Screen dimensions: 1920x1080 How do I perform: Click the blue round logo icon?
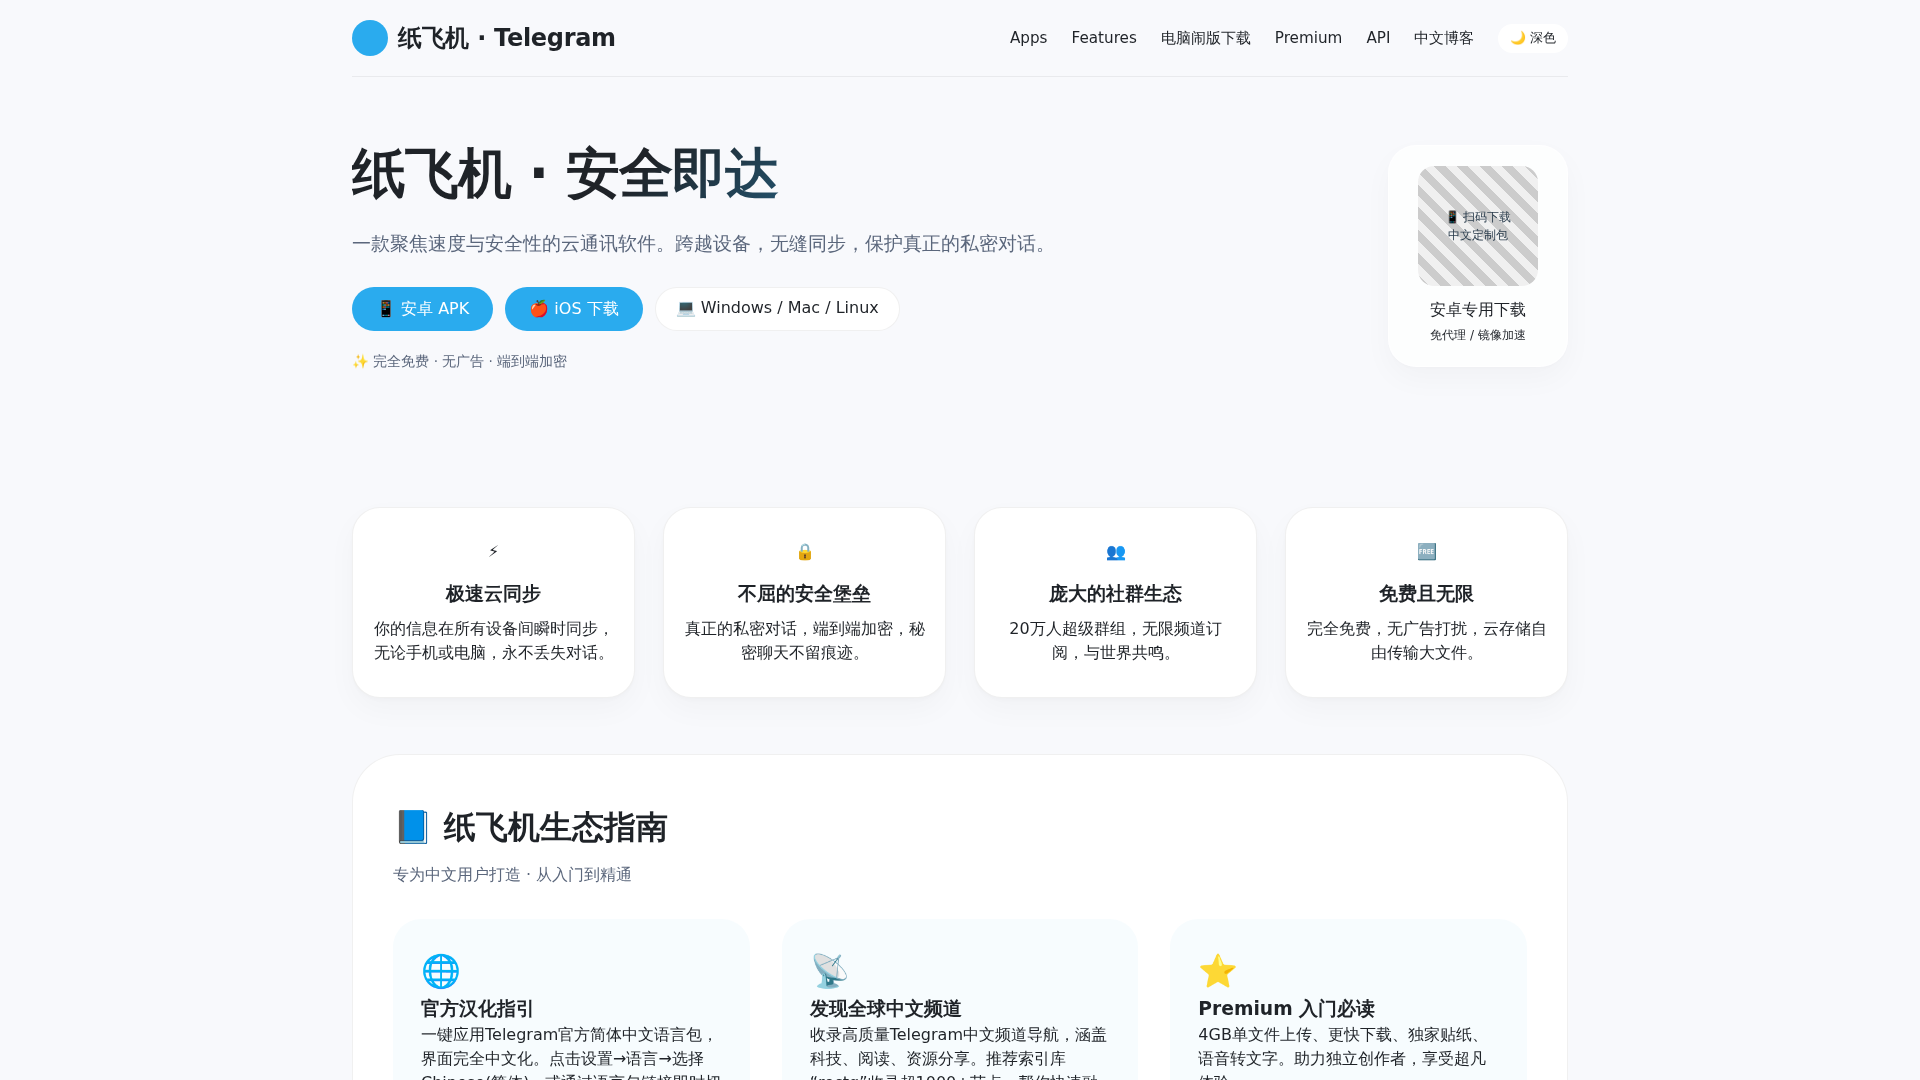pos(370,38)
